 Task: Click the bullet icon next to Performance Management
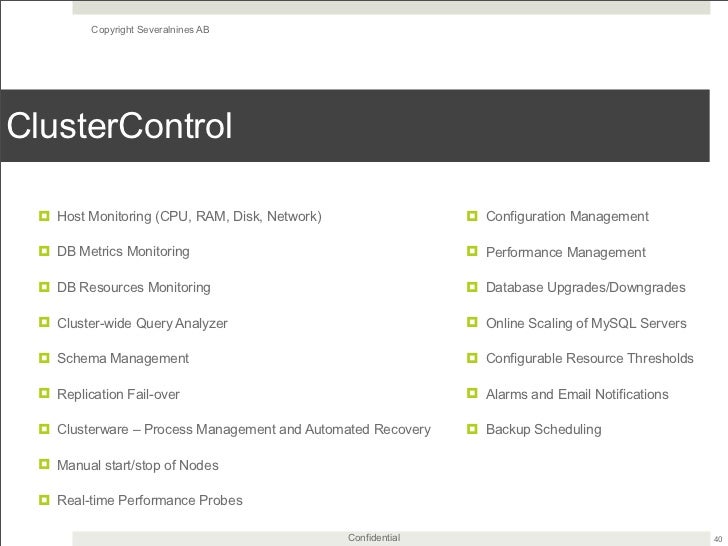point(473,252)
